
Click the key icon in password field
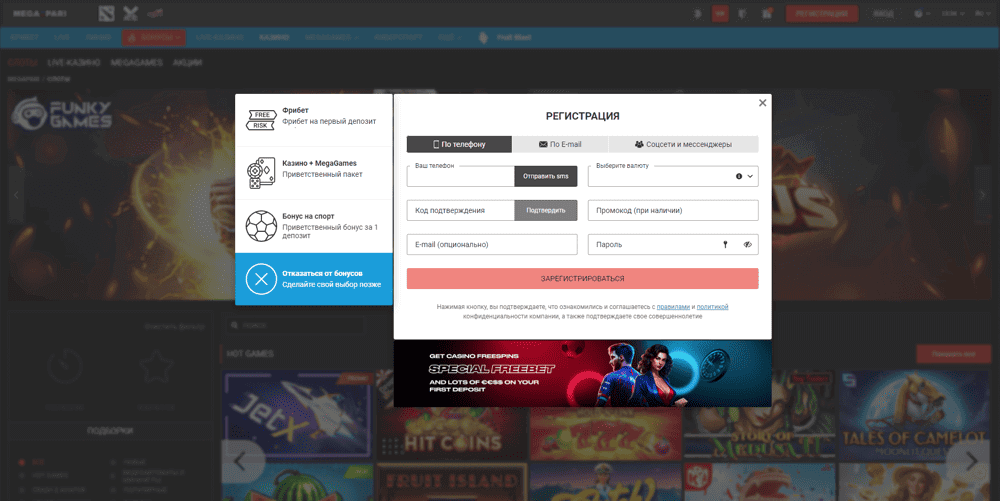(725, 245)
